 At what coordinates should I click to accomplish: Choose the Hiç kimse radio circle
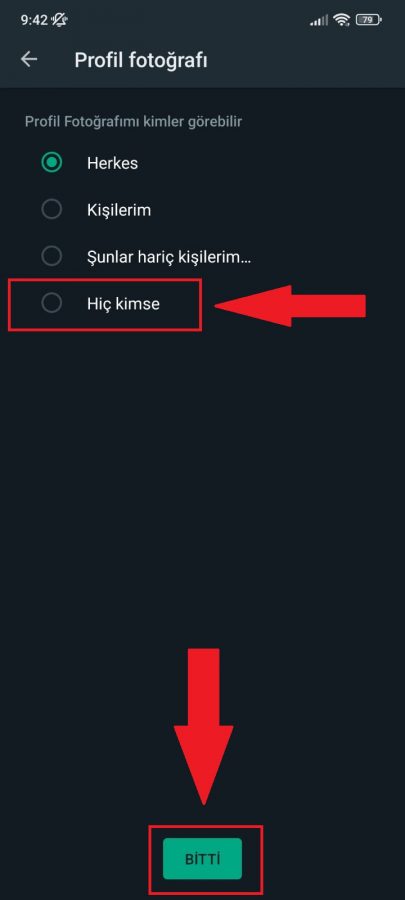[x=52, y=303]
